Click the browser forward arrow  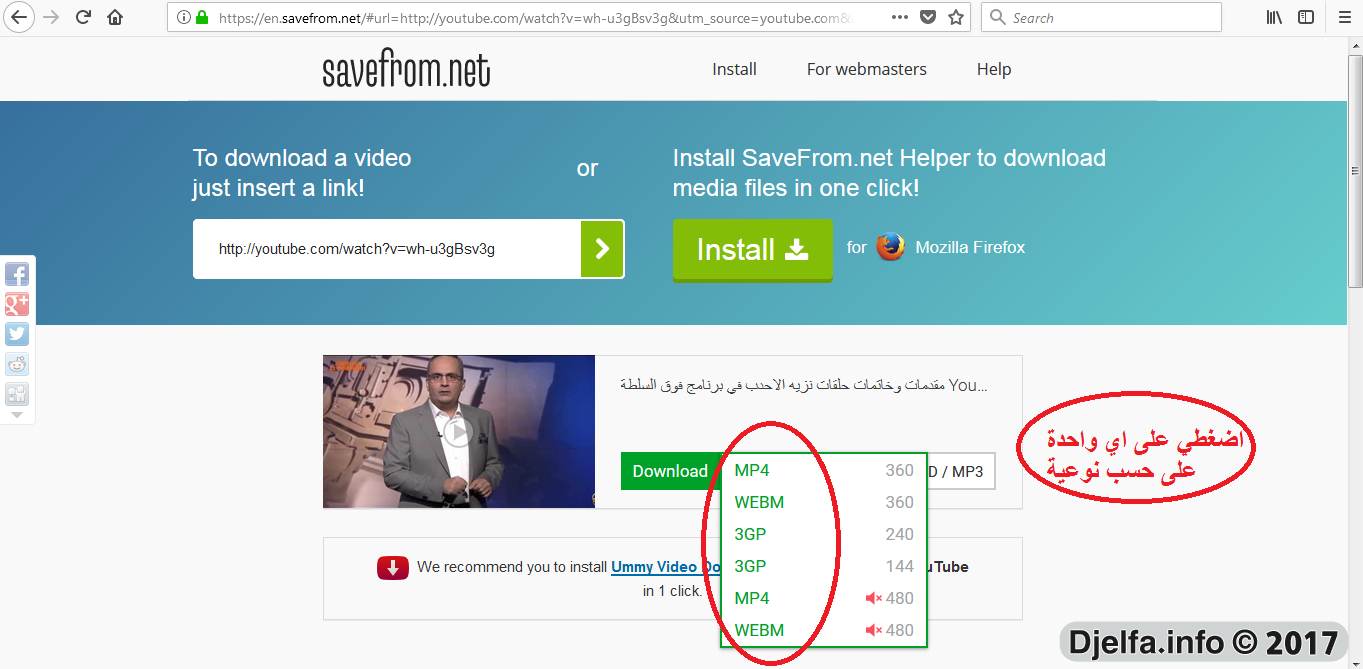click(x=51, y=17)
